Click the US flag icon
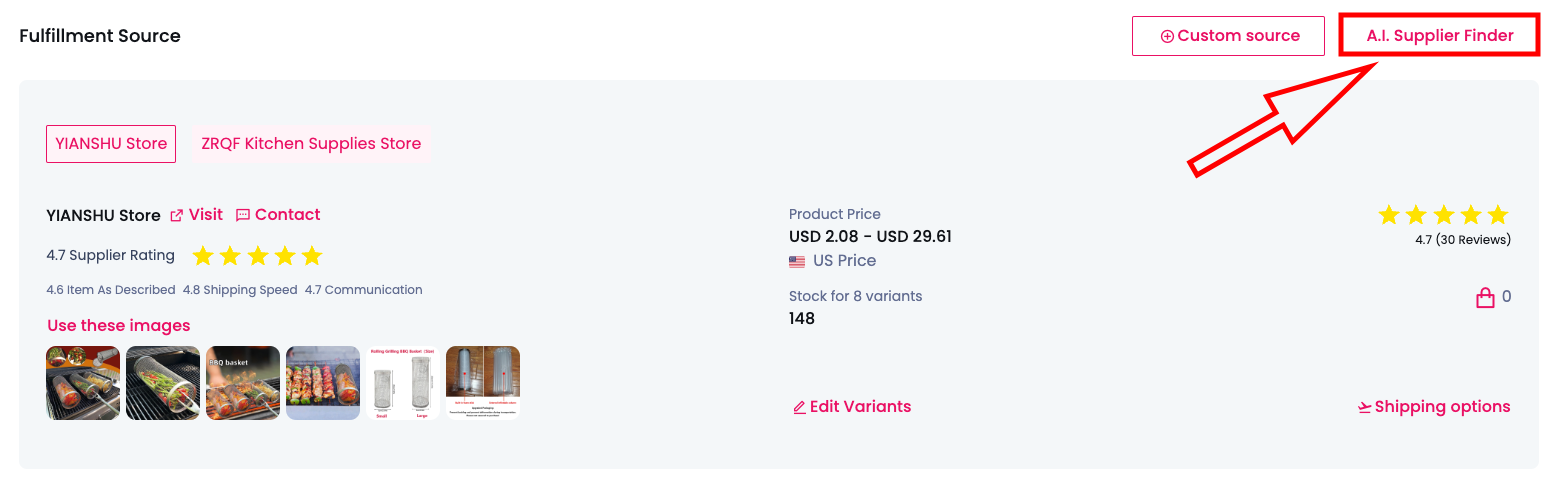The image size is (1558, 482). coord(797,261)
